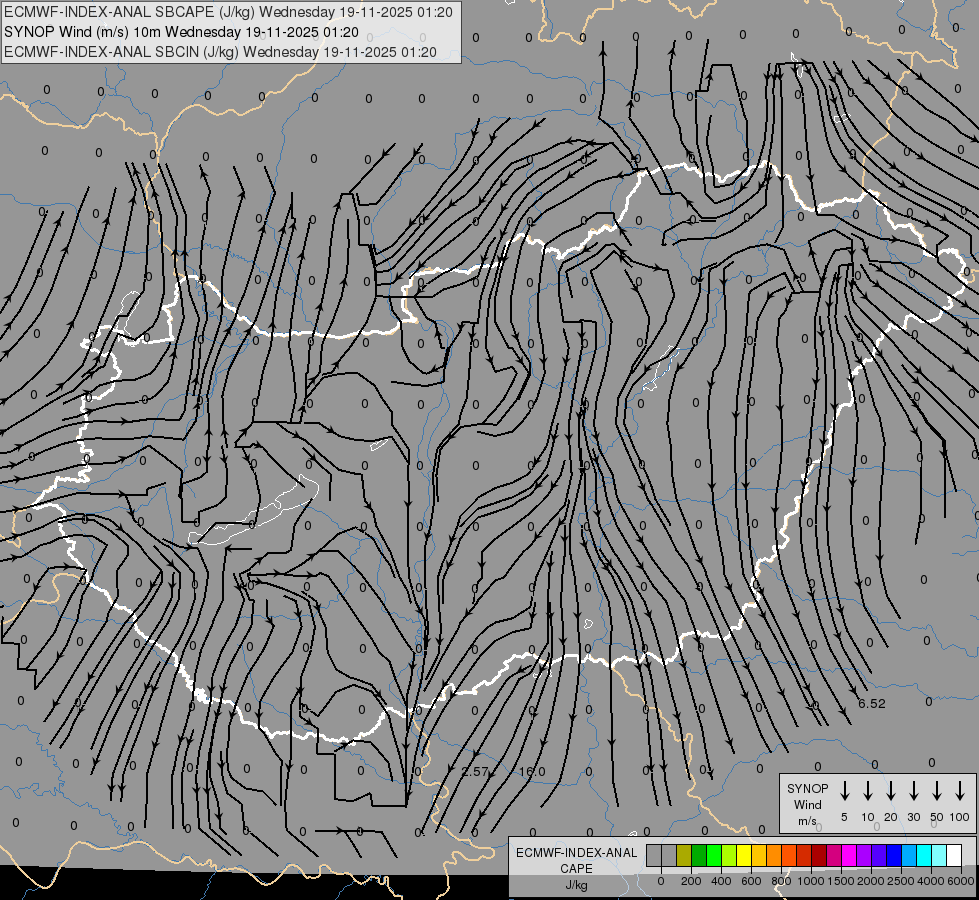Viewport: 979px width, 900px height.
Task: Click the SYNOP Wind 10m header line
Action: pyautogui.click(x=181, y=32)
